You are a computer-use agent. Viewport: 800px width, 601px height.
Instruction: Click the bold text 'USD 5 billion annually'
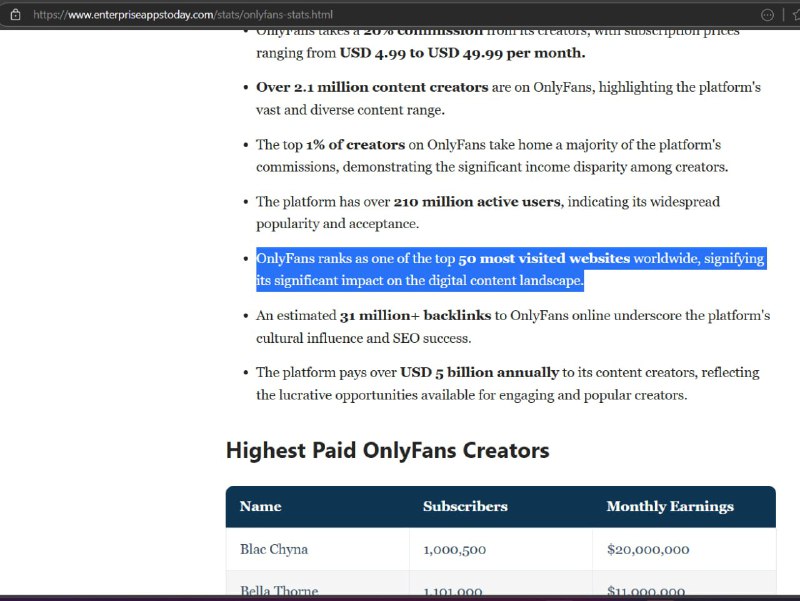479,373
